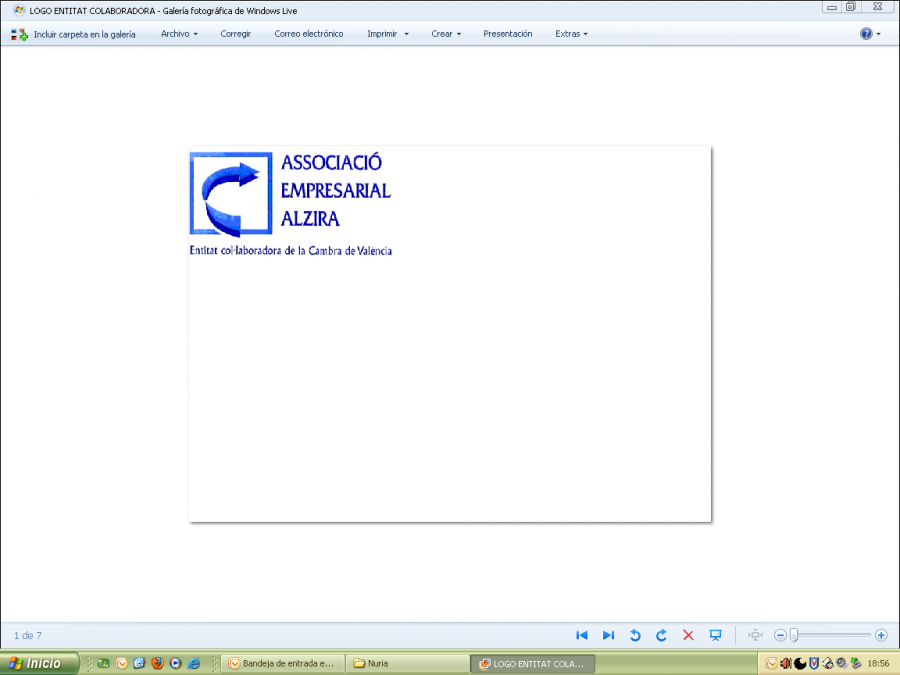Go to the next photo
900x675 pixels.
point(608,635)
